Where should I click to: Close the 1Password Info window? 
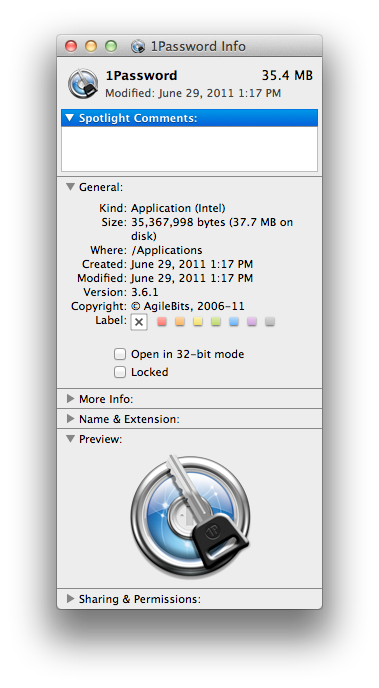coord(71,46)
